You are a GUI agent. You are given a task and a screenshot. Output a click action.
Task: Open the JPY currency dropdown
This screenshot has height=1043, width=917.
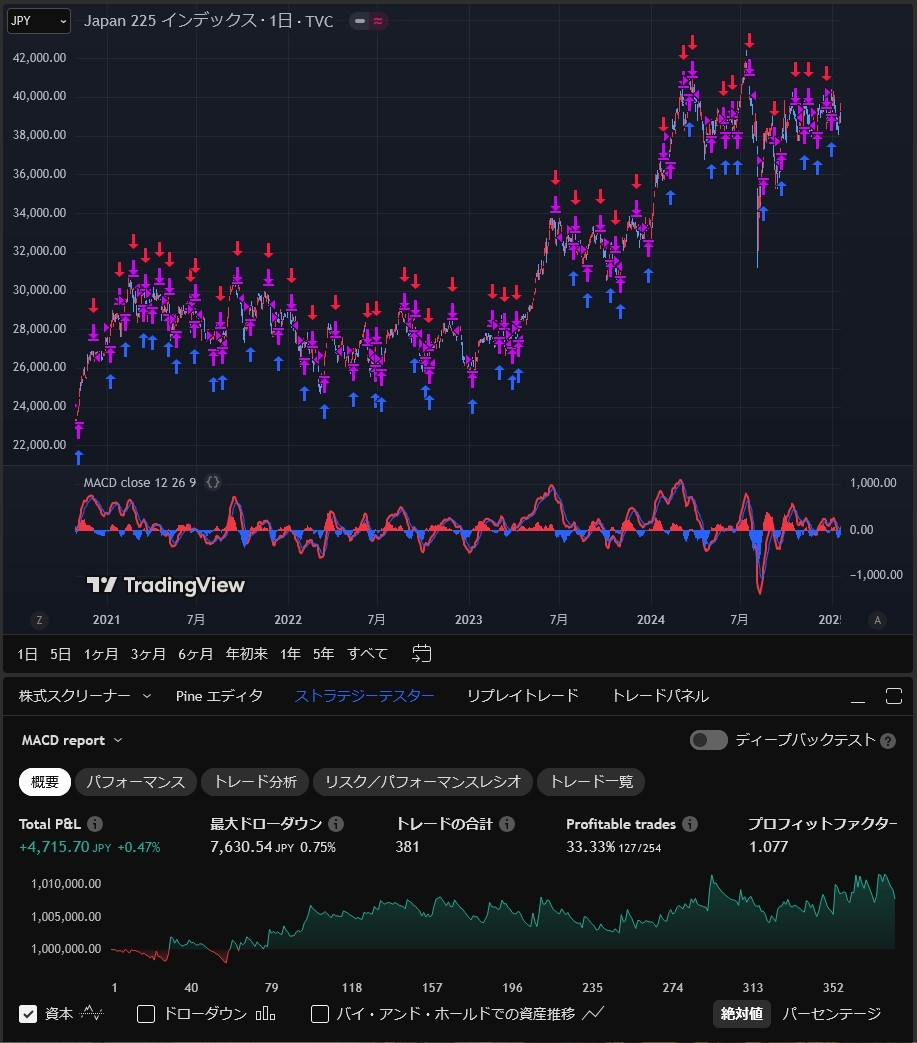coord(37,20)
